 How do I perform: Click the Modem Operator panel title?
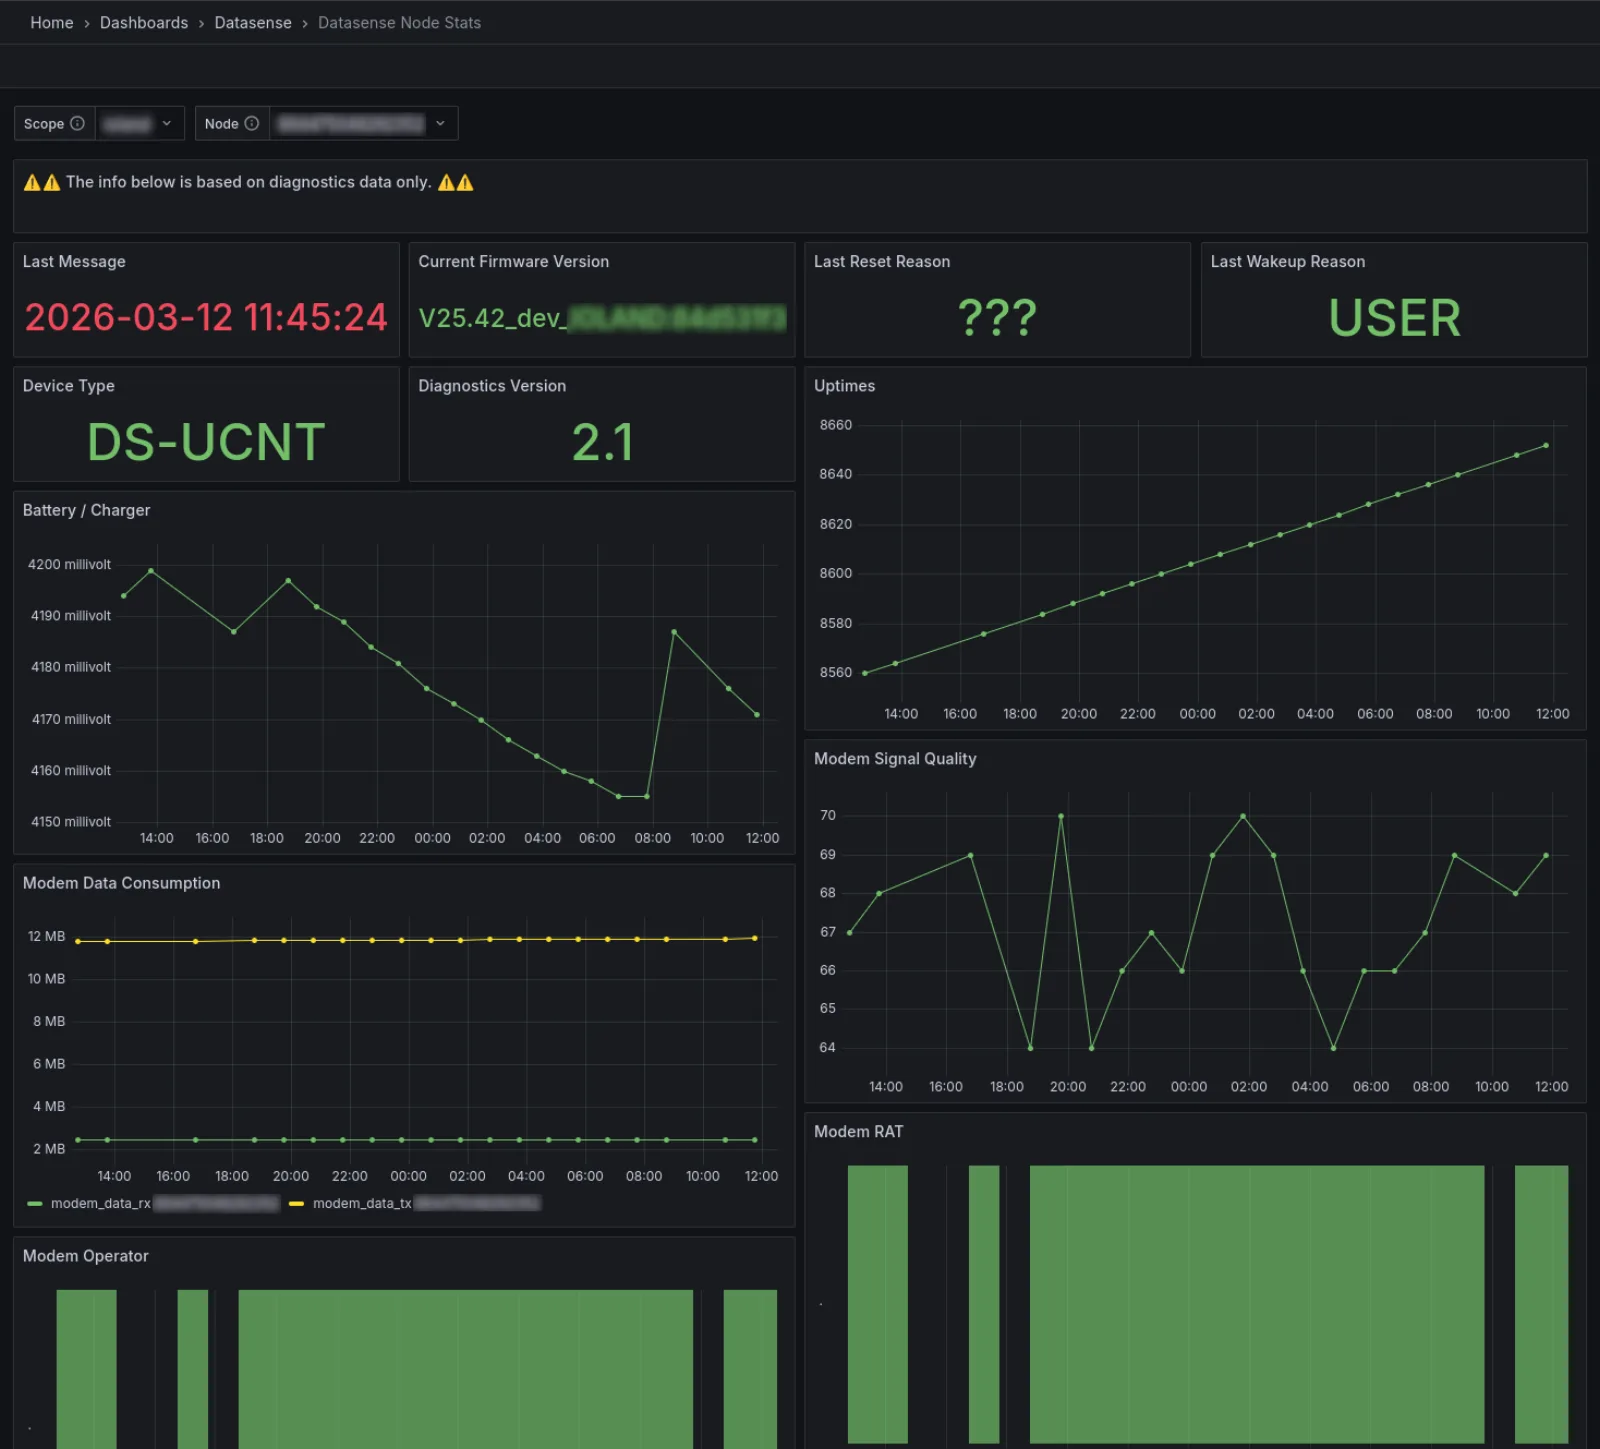coord(86,1255)
